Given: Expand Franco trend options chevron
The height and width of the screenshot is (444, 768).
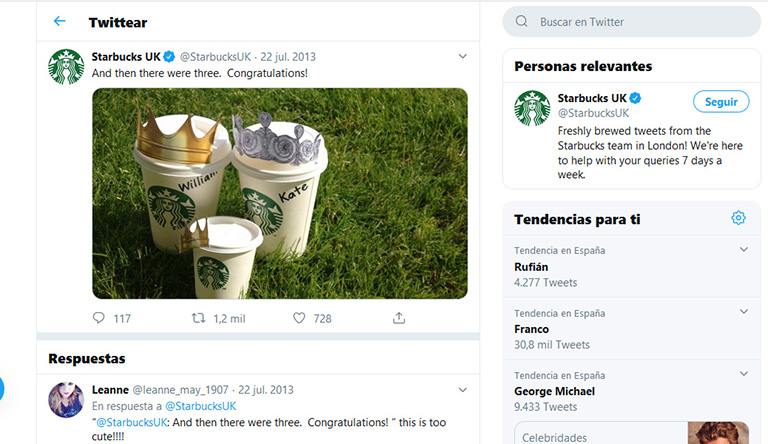Looking at the screenshot, I should click(x=743, y=312).
